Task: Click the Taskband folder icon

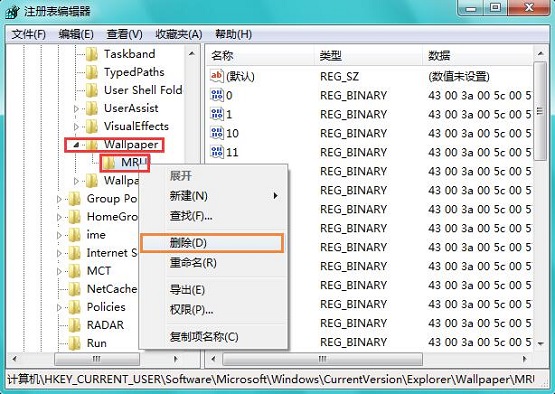Action: point(92,54)
